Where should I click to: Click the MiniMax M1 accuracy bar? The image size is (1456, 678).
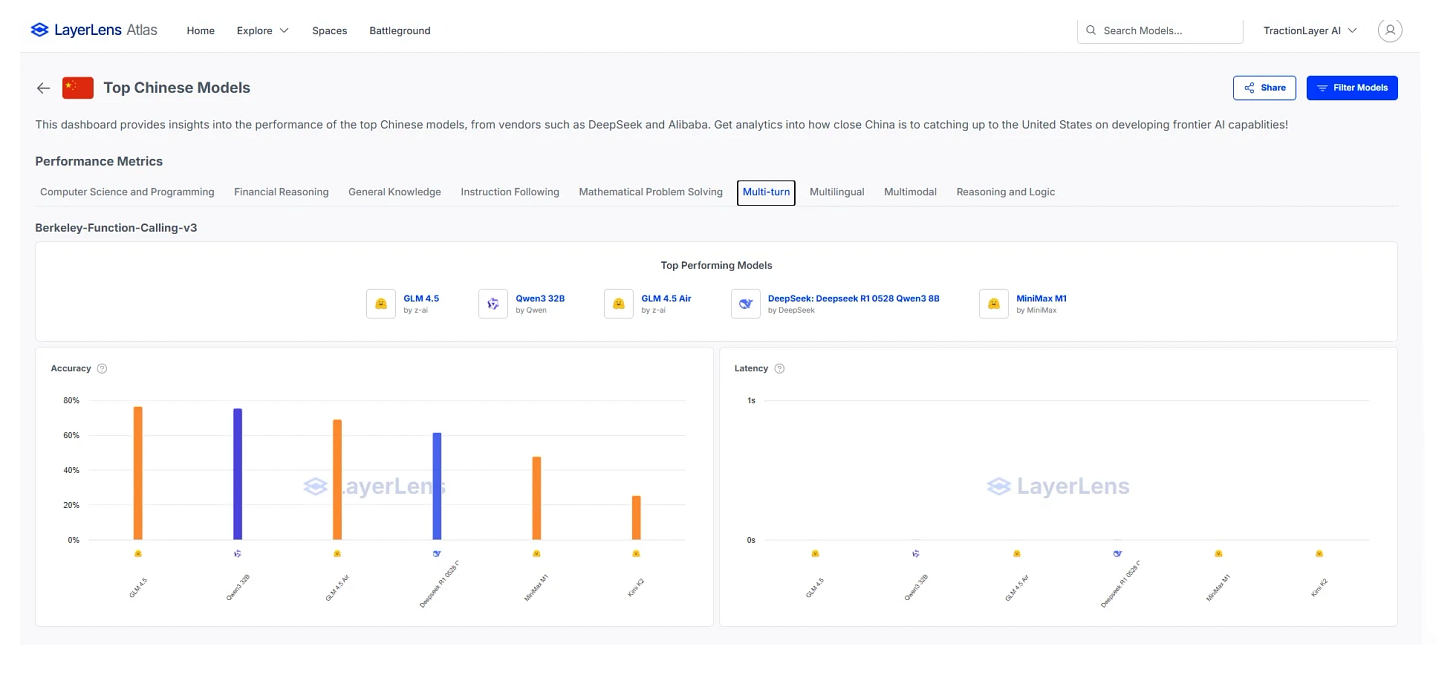coord(536,498)
